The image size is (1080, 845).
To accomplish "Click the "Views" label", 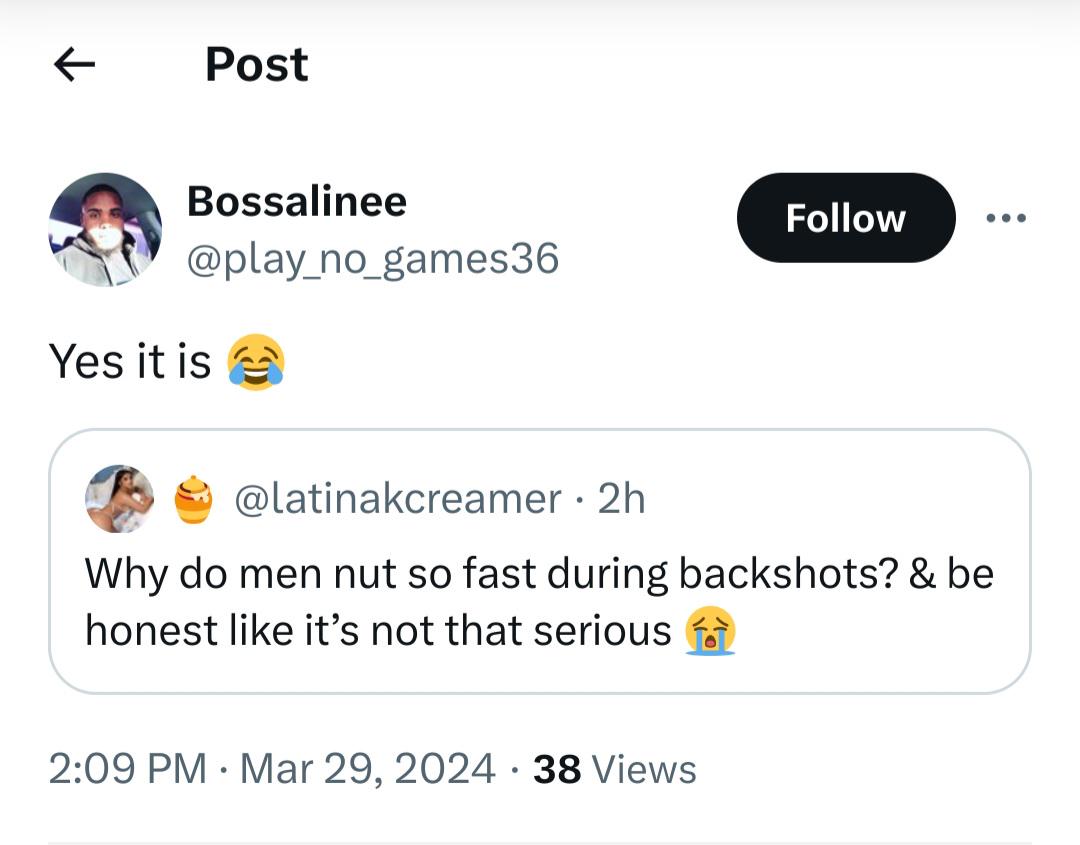I will pos(644,769).
